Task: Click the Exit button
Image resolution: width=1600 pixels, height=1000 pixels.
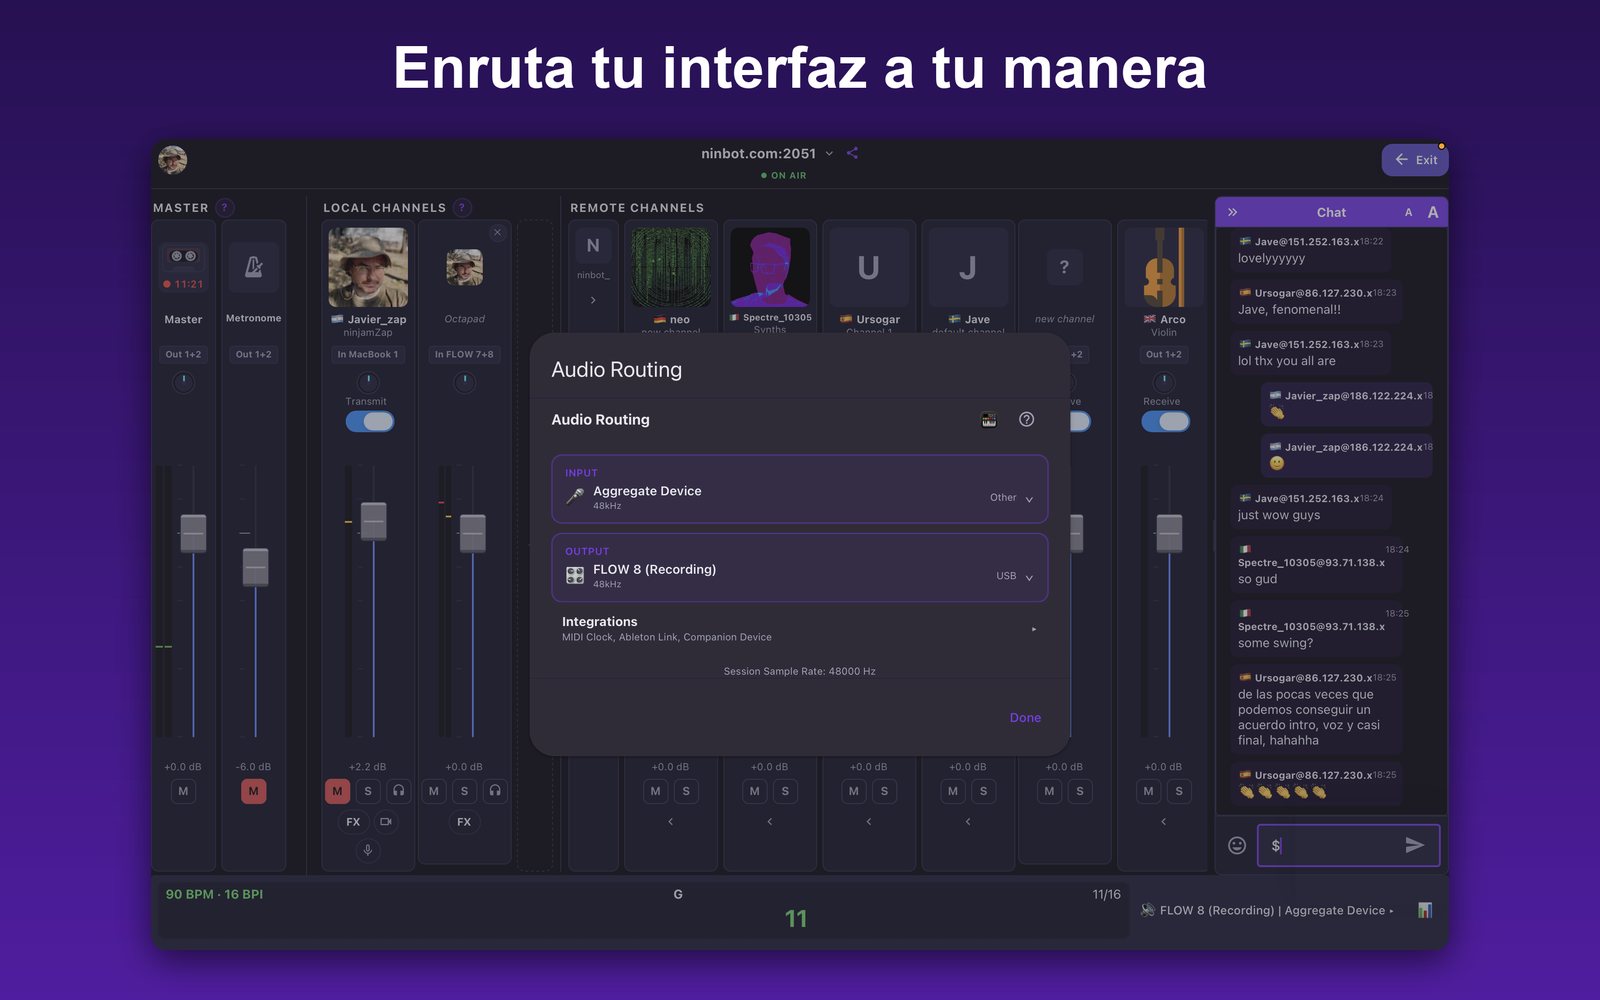Action: [x=1415, y=160]
